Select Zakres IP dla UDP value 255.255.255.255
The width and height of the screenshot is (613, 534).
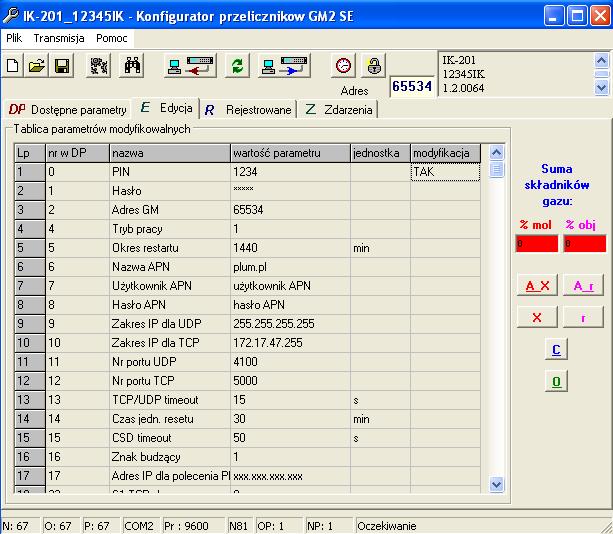click(290, 324)
